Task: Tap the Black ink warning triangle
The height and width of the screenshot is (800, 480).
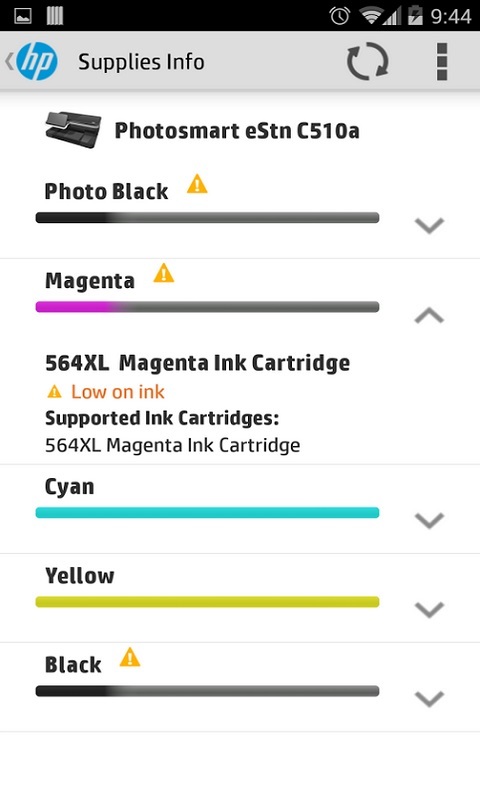Action: point(130,657)
